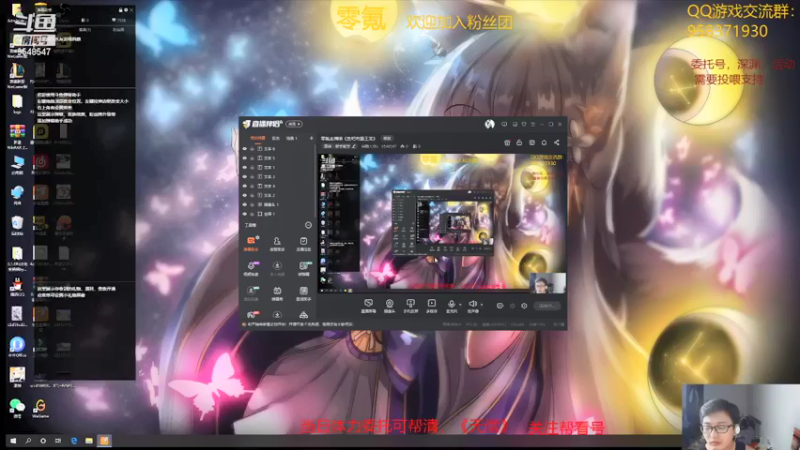800x450 pixels.
Task: Open the Windows Start menu
Action: [13, 440]
